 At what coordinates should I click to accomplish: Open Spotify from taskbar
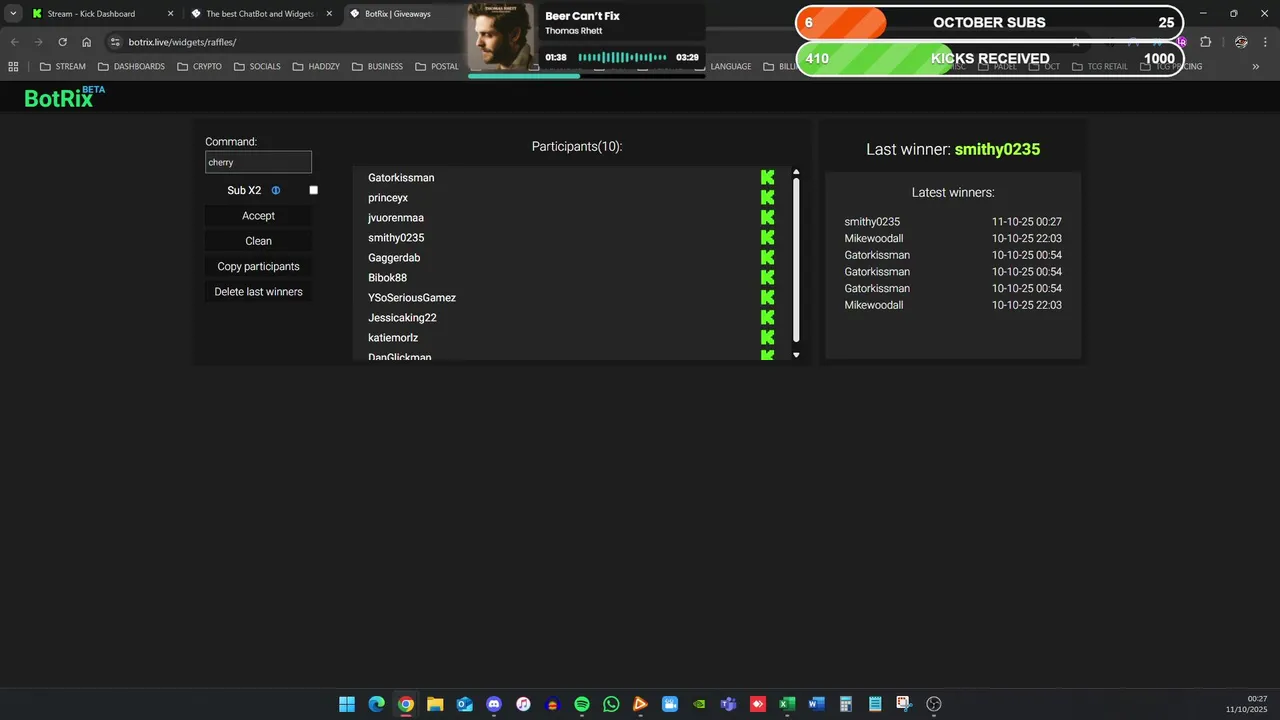(x=582, y=704)
